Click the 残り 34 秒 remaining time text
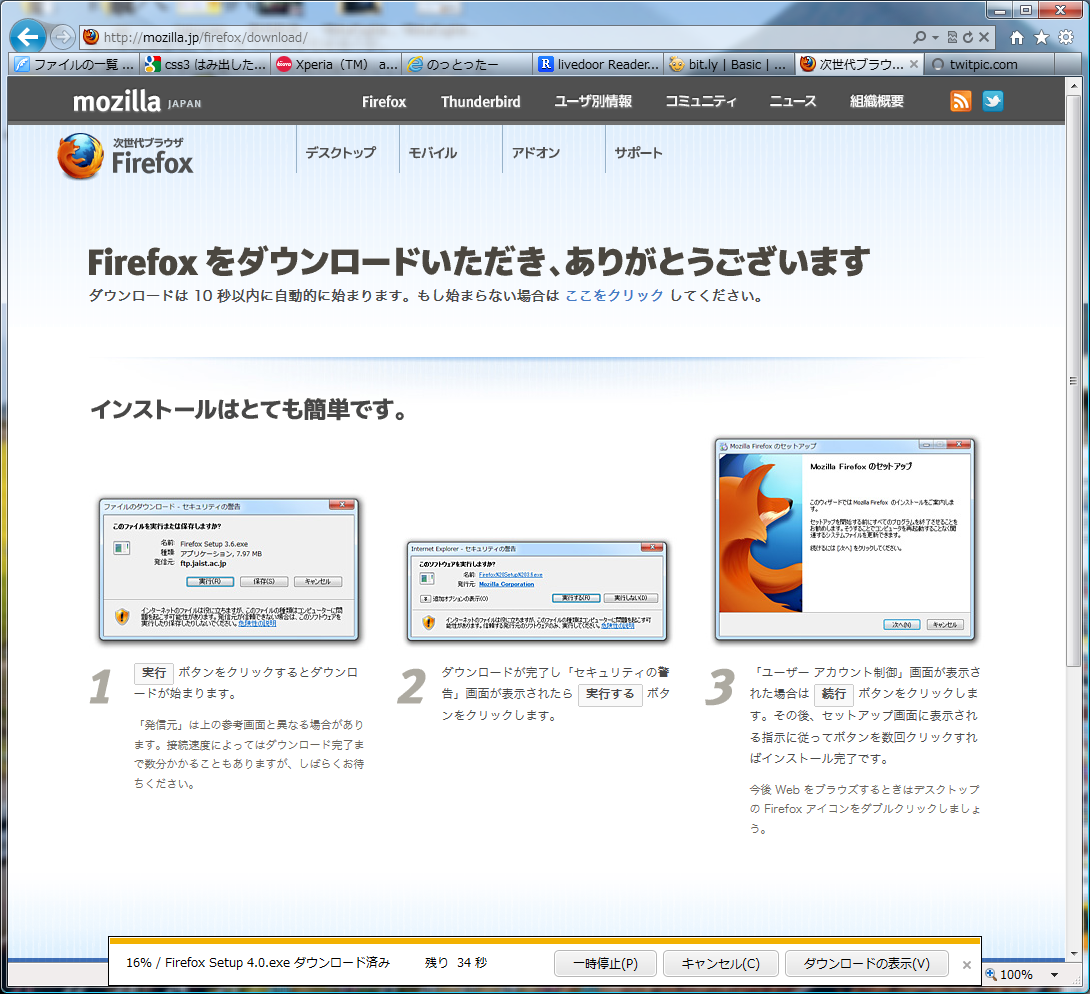The image size is (1090, 994). [x=456, y=963]
